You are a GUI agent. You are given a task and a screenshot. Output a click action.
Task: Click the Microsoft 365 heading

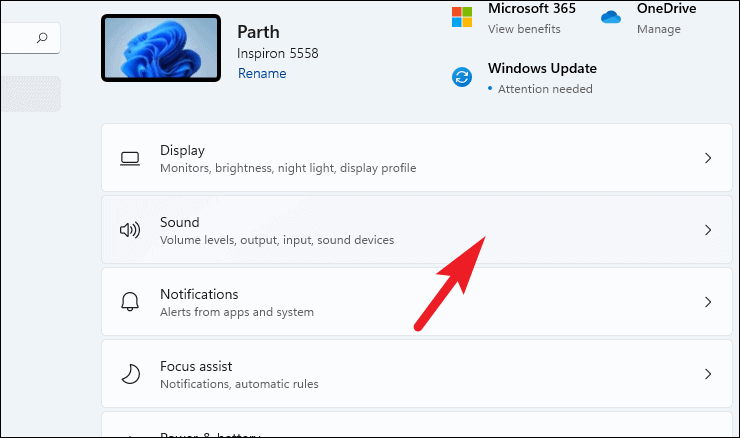532,8
